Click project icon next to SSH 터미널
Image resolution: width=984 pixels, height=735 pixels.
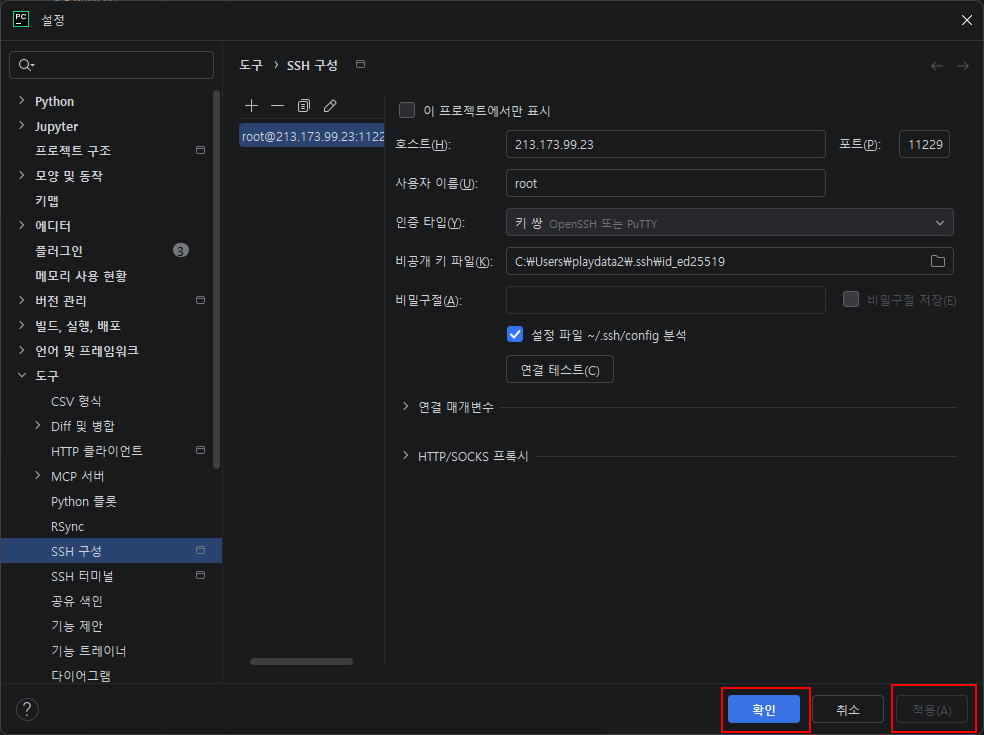pyautogui.click(x=200, y=575)
